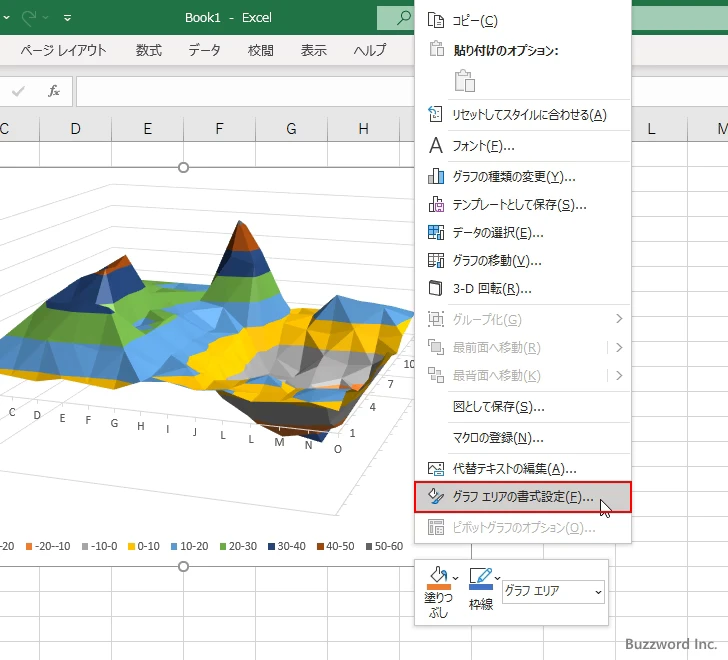Screen dimensions: 728x660
Task: Expand the グループ化(G) submenu arrow
Action: tap(619, 319)
